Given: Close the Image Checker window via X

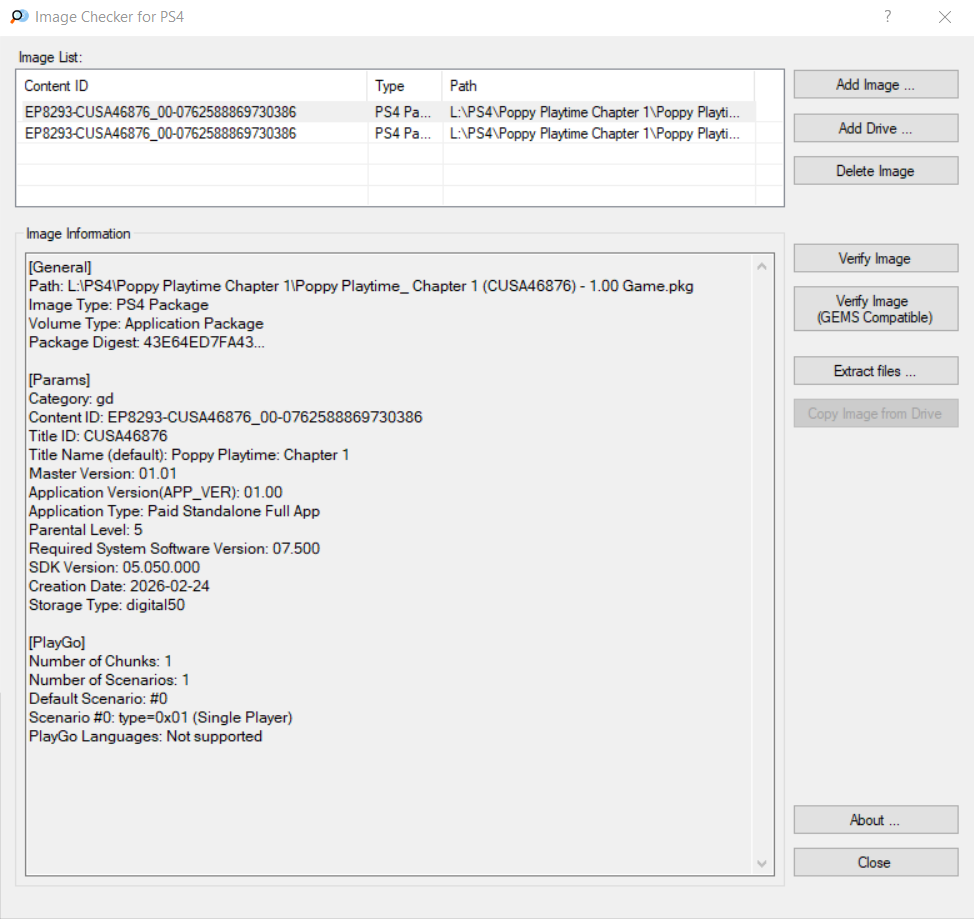Looking at the screenshot, I should [x=944, y=17].
